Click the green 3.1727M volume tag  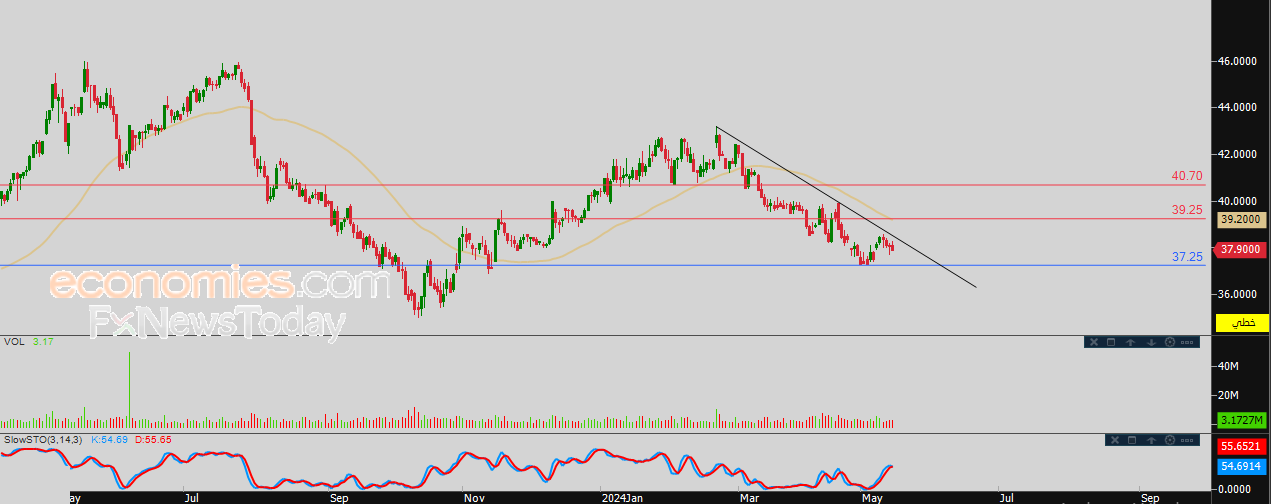tap(1242, 420)
